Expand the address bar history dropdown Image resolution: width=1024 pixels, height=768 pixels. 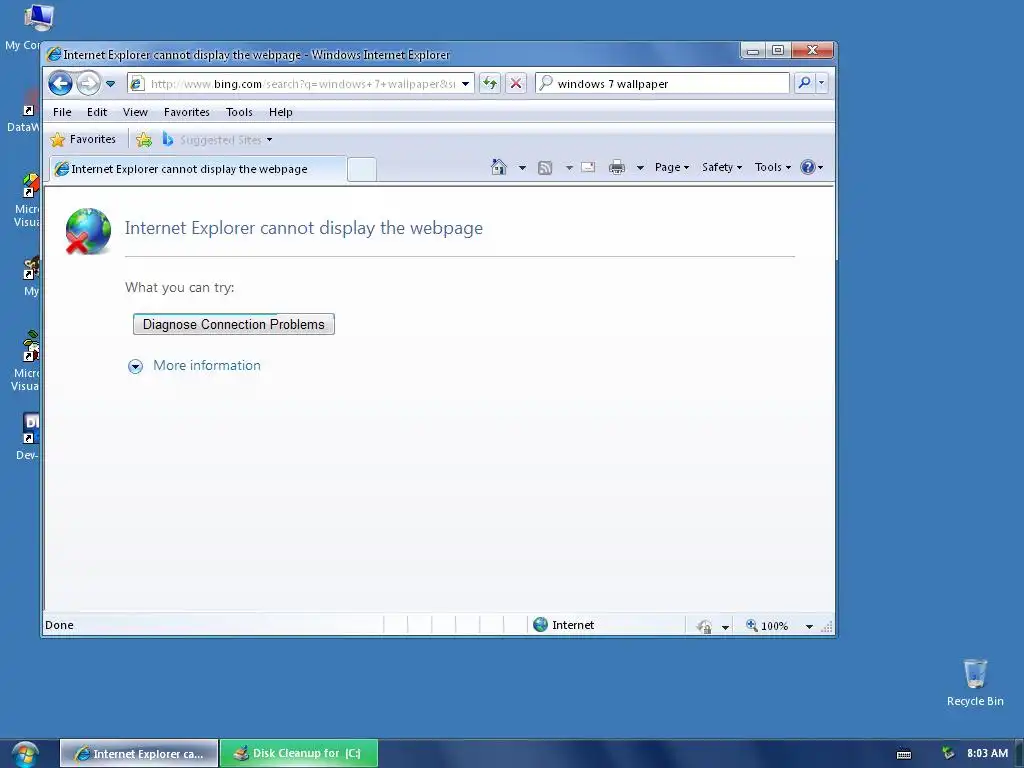click(x=466, y=84)
